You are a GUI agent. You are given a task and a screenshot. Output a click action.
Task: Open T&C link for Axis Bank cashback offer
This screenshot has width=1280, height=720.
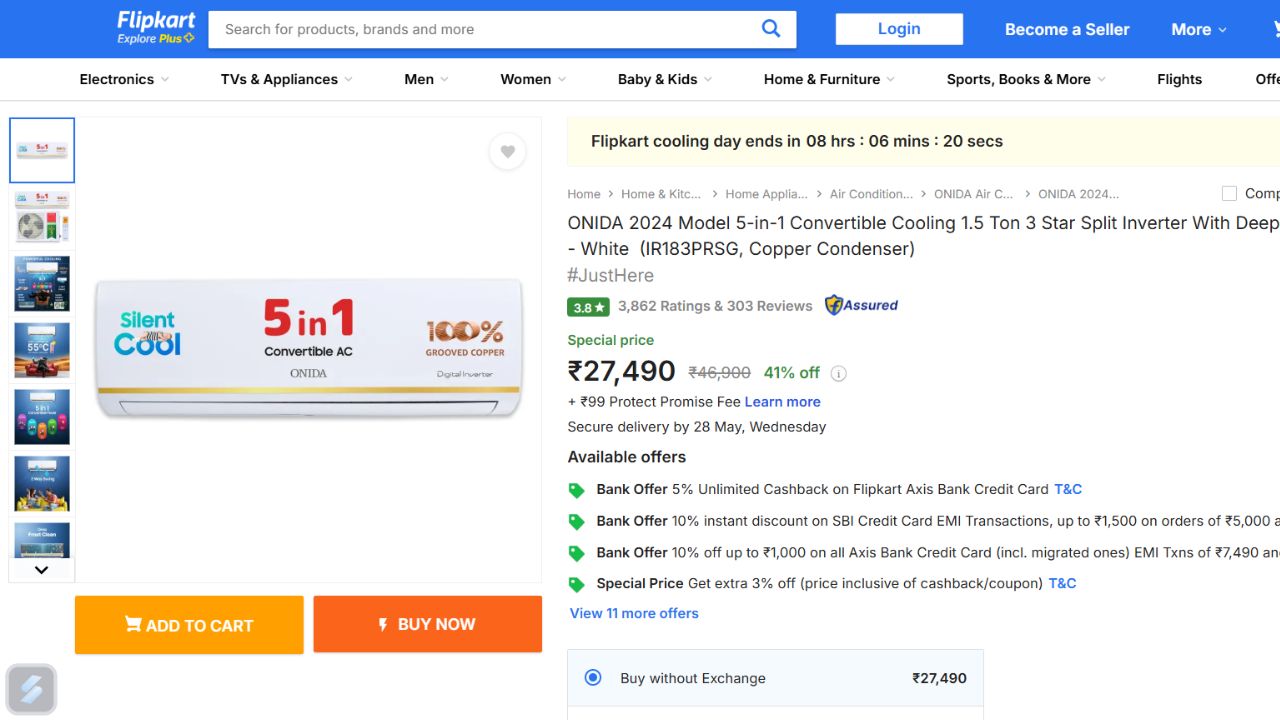coord(1068,489)
